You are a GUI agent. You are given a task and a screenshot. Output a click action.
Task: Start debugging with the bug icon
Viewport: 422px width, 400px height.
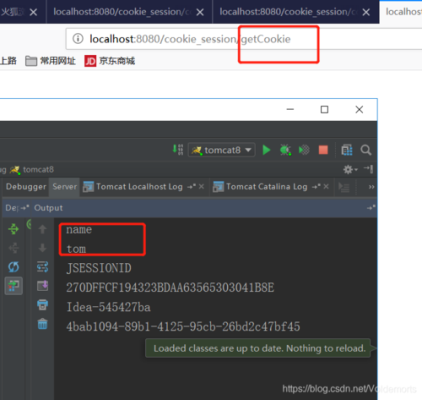point(285,150)
